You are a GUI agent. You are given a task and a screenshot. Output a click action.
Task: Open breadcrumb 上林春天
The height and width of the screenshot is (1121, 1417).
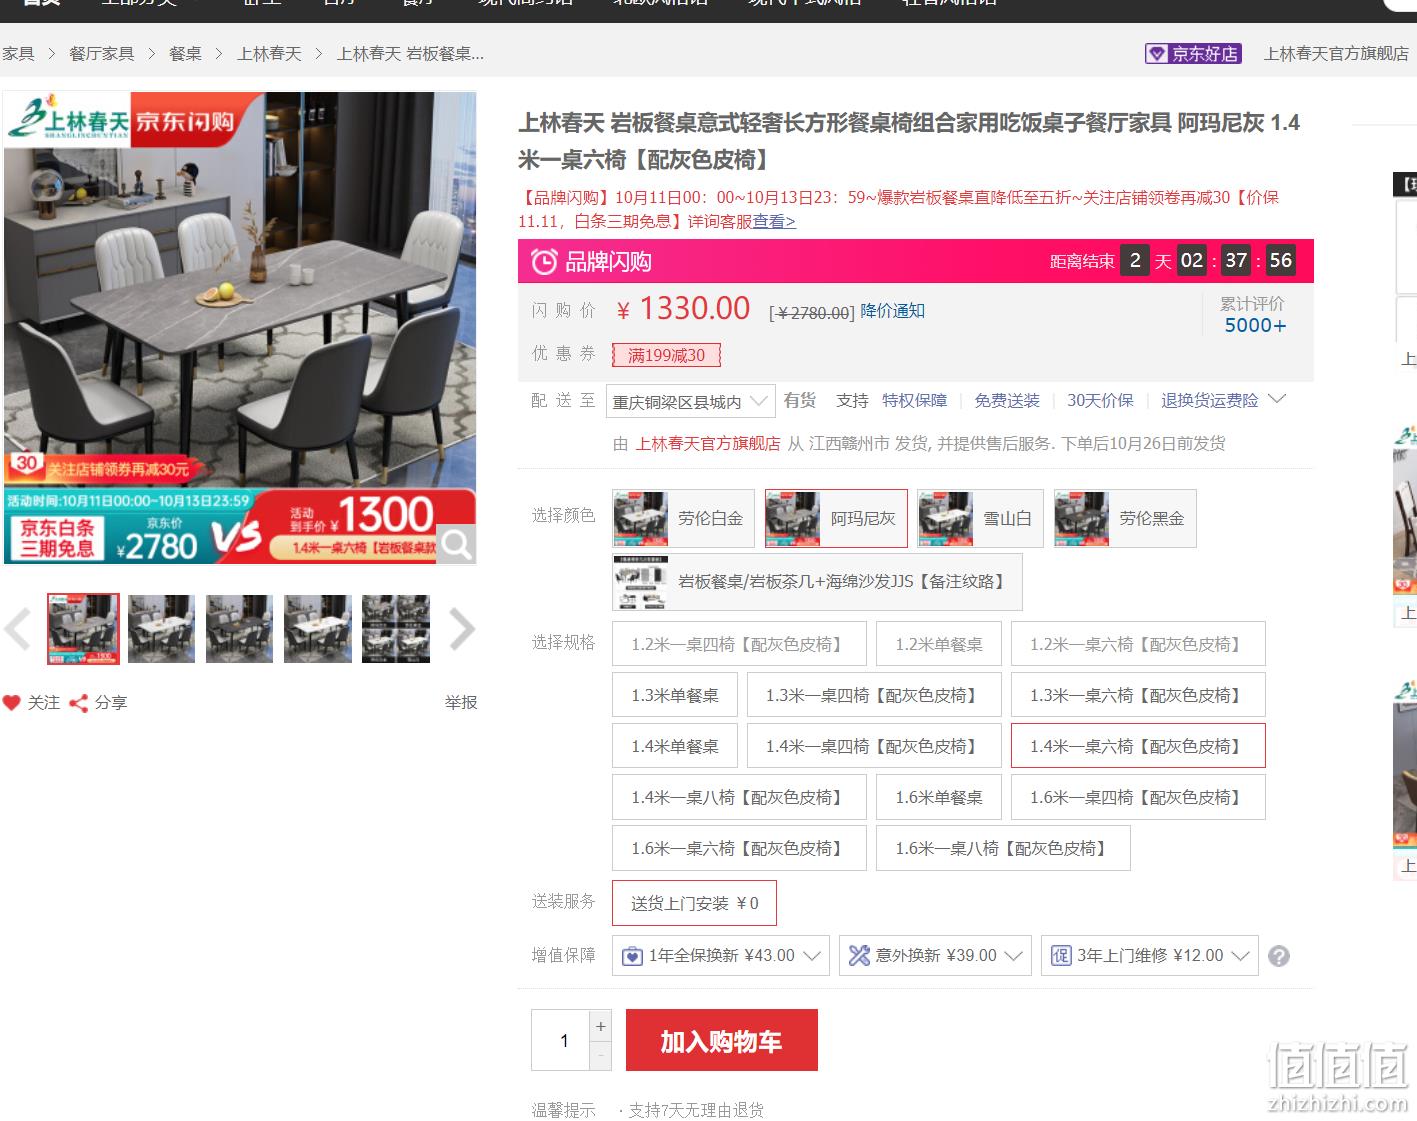pyautogui.click(x=269, y=53)
